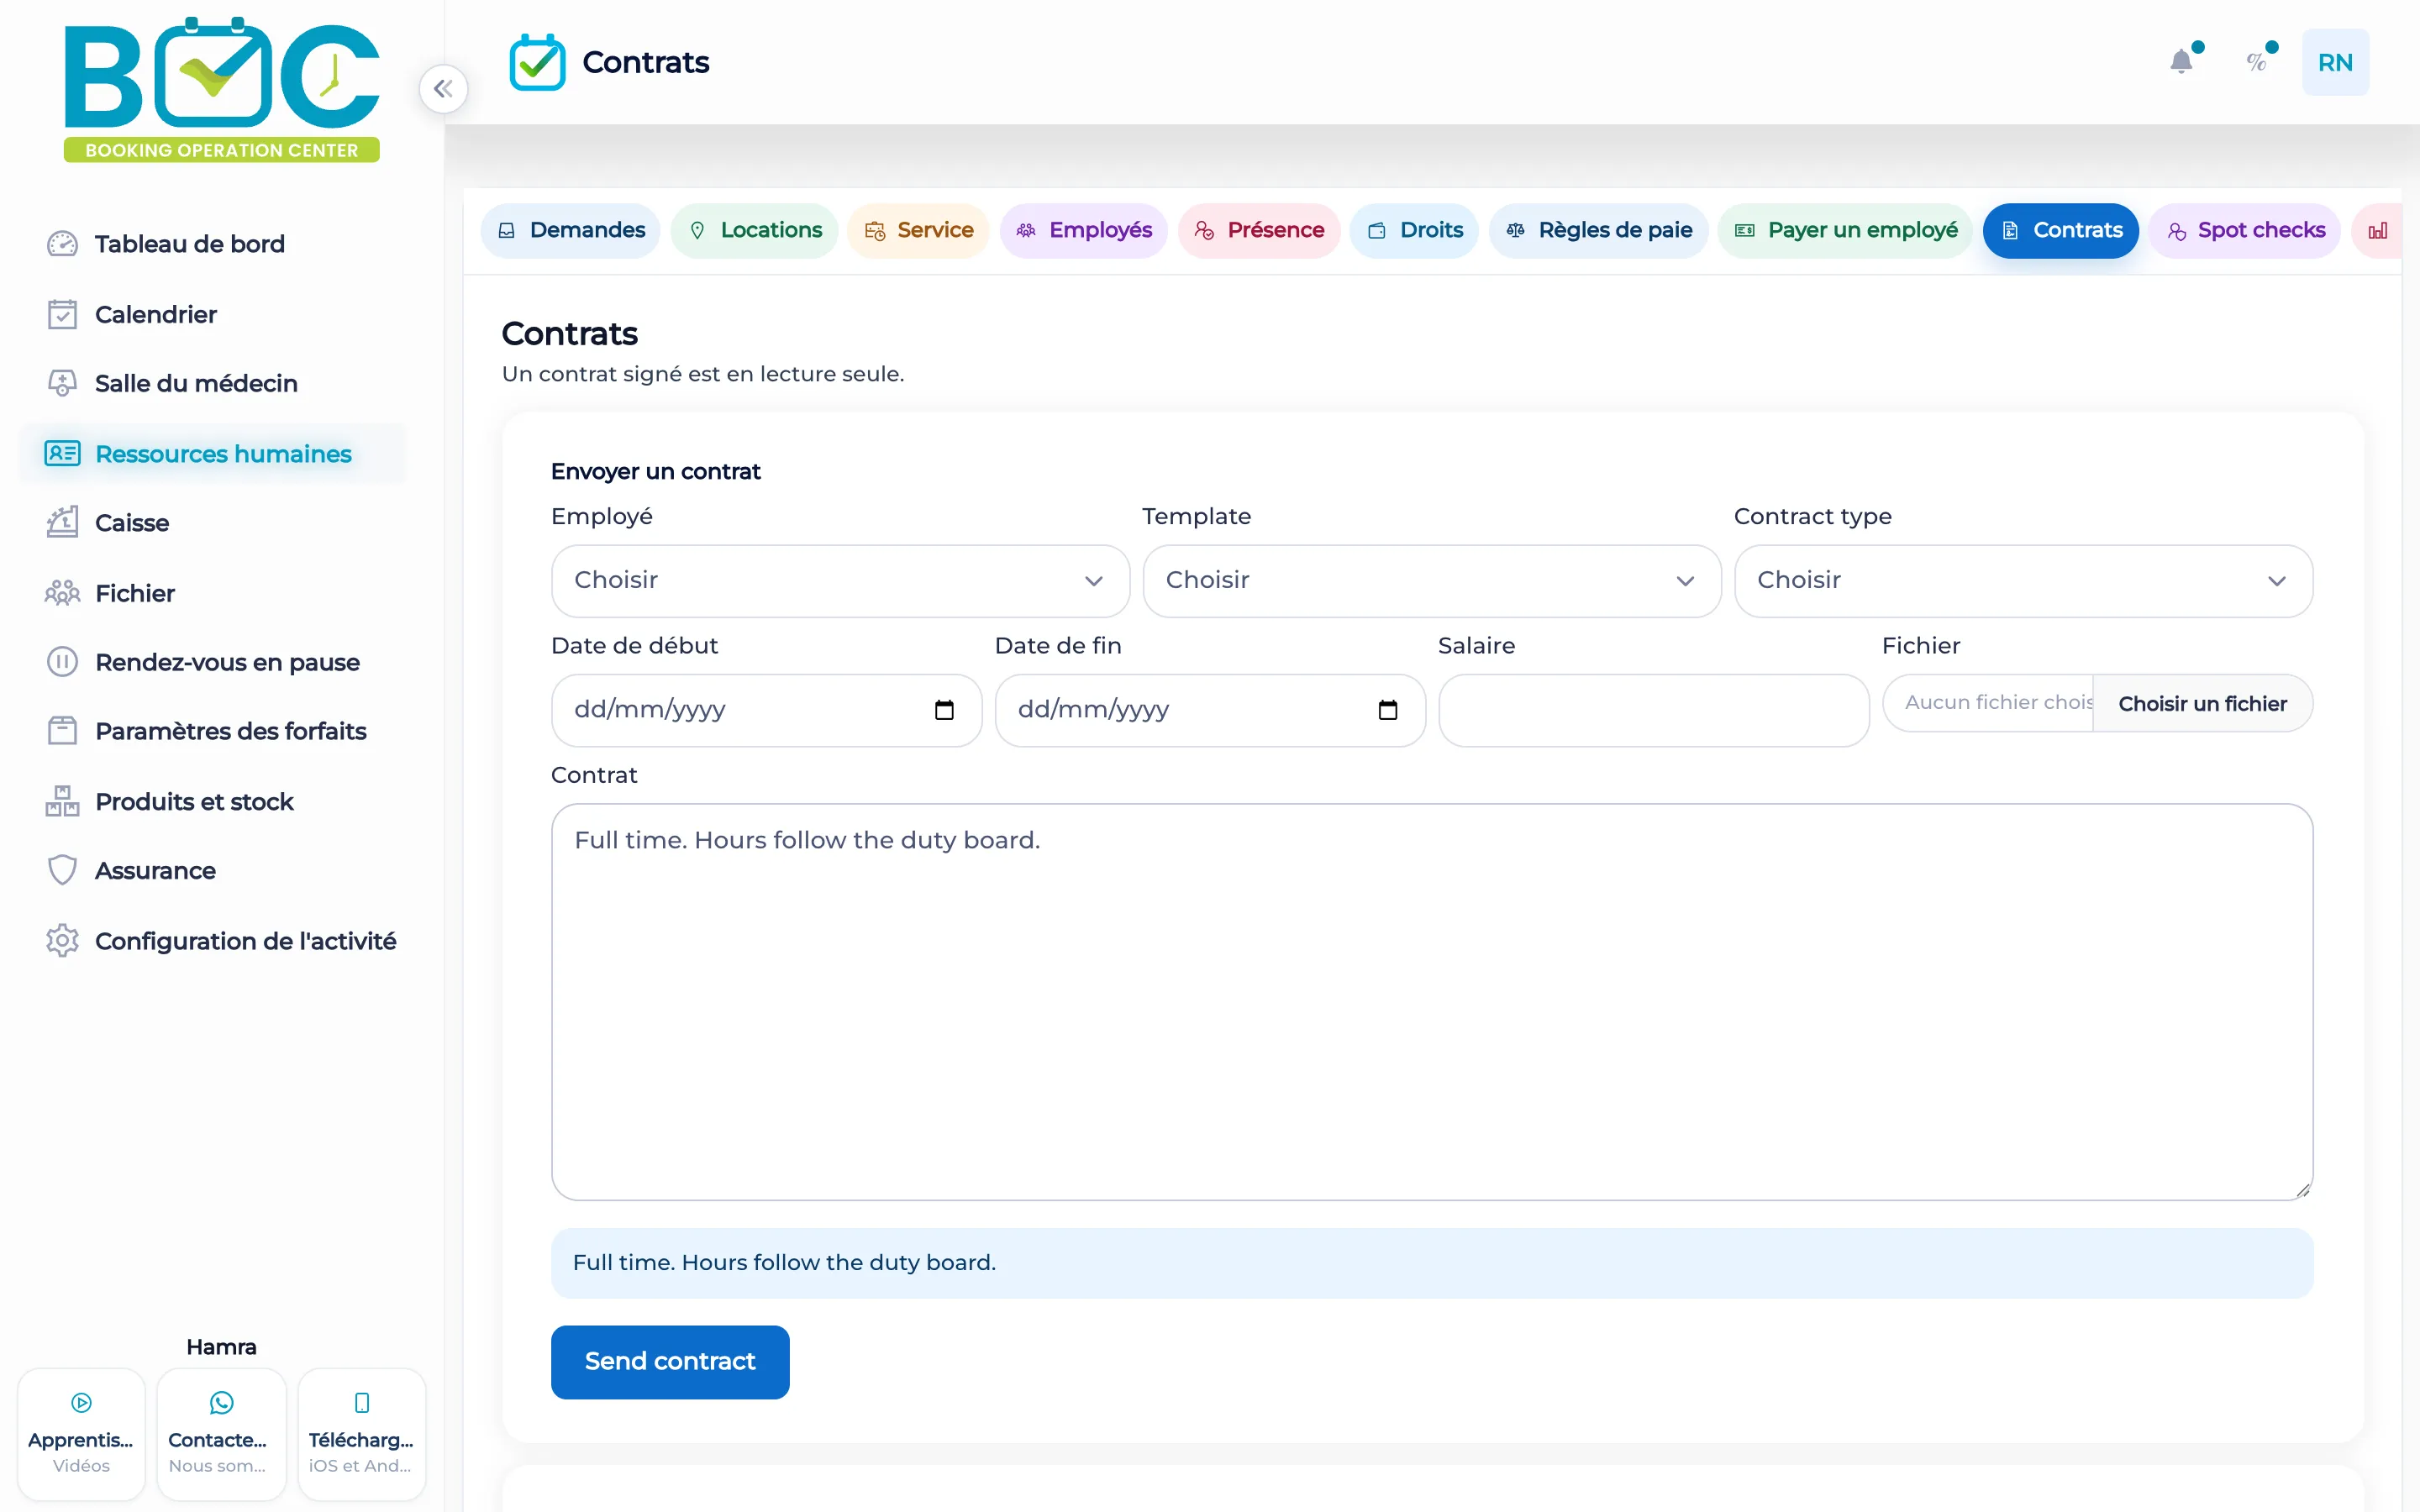Click the BOC Booking Operation Center logo
Image resolution: width=2420 pixels, height=1512 pixels.
[222, 90]
